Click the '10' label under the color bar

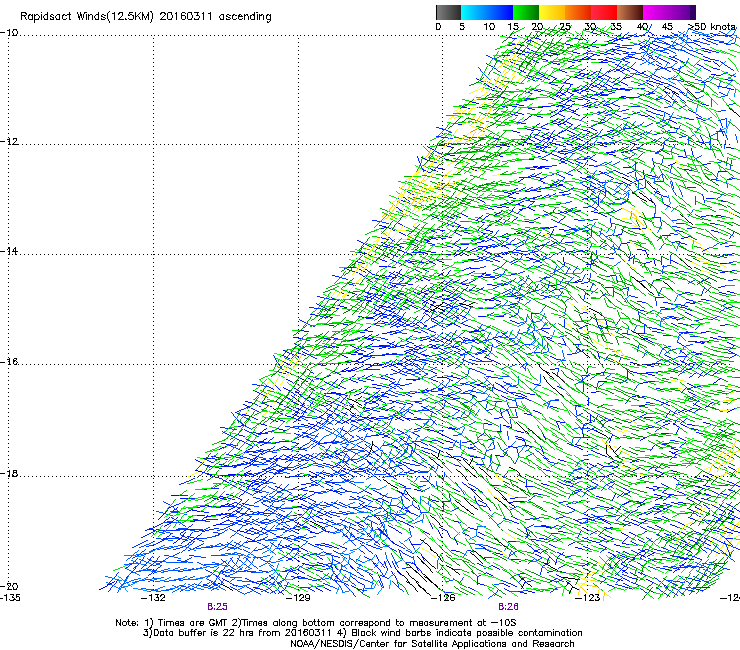click(x=489, y=27)
